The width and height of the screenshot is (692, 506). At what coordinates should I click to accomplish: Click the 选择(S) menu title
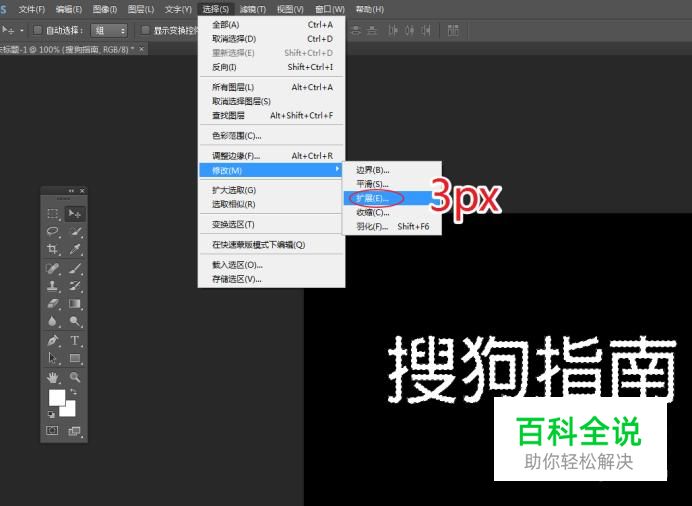215,9
